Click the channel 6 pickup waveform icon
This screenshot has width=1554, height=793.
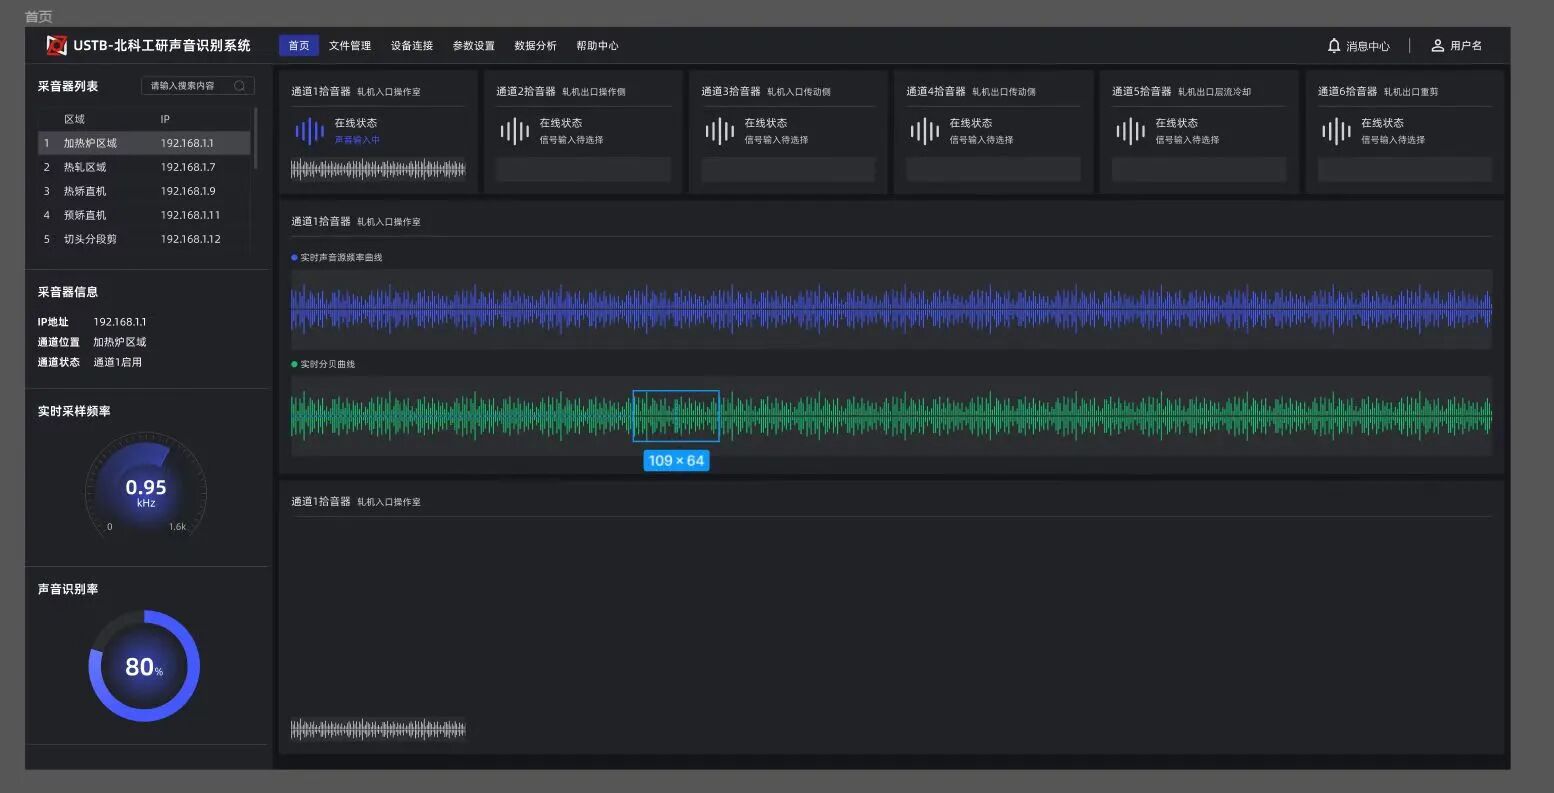[x=1335, y=131]
